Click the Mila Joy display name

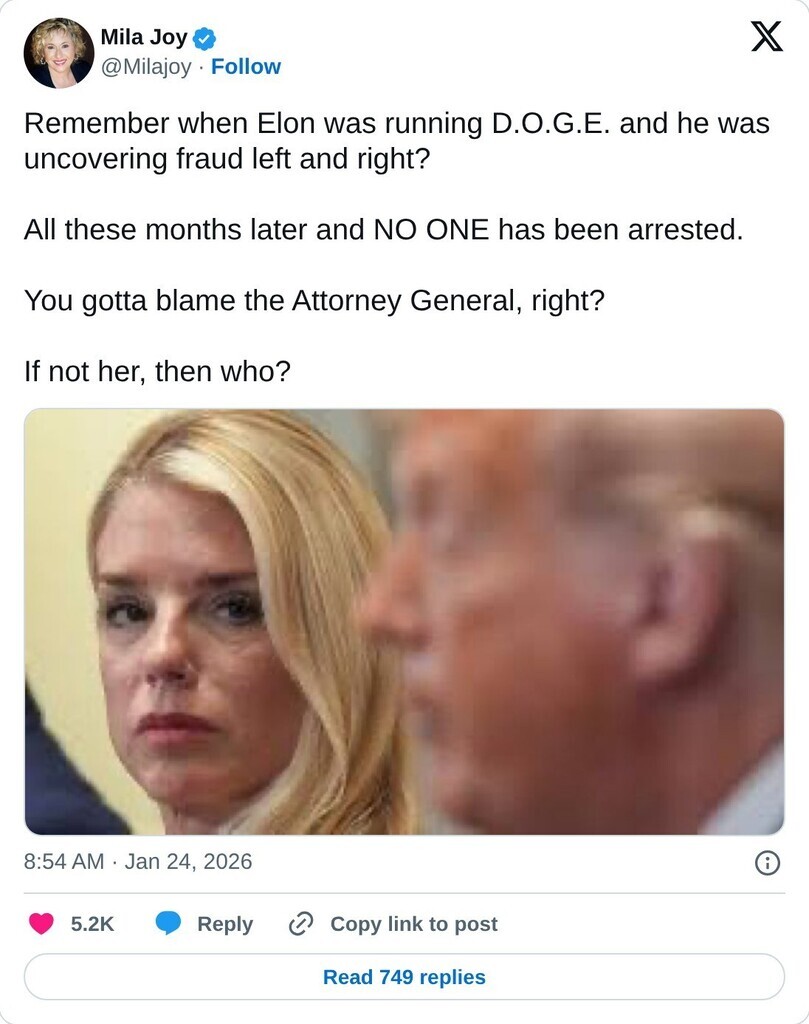click(144, 37)
